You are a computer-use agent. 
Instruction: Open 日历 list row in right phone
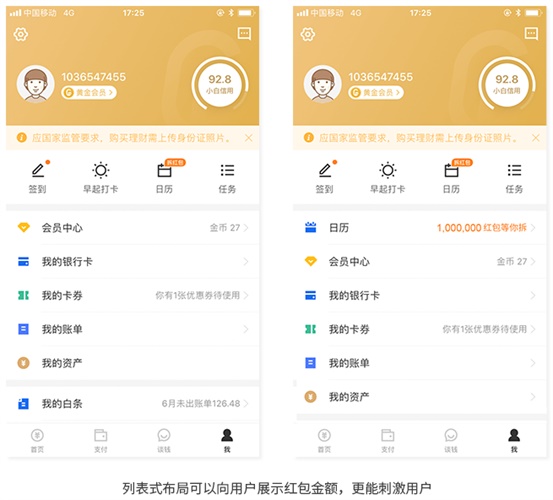[x=420, y=228]
